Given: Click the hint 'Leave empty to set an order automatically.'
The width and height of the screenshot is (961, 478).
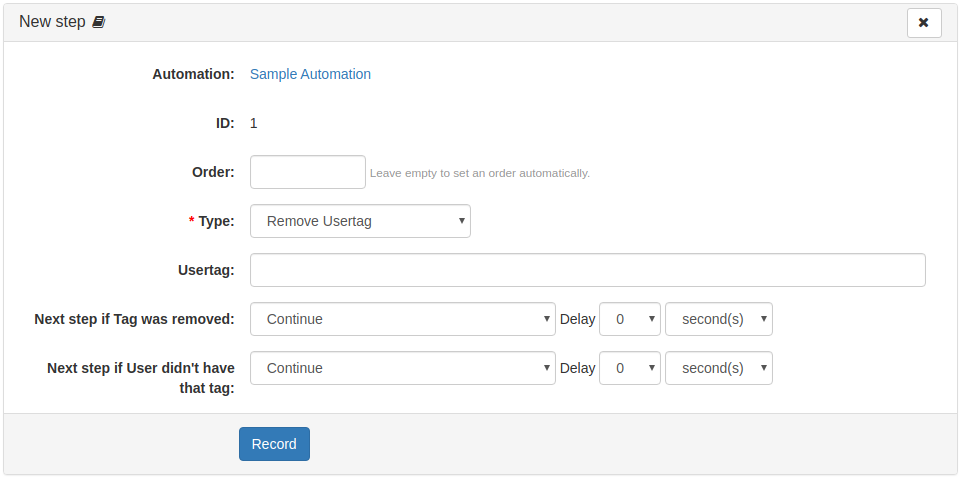Looking at the screenshot, I should click(480, 173).
